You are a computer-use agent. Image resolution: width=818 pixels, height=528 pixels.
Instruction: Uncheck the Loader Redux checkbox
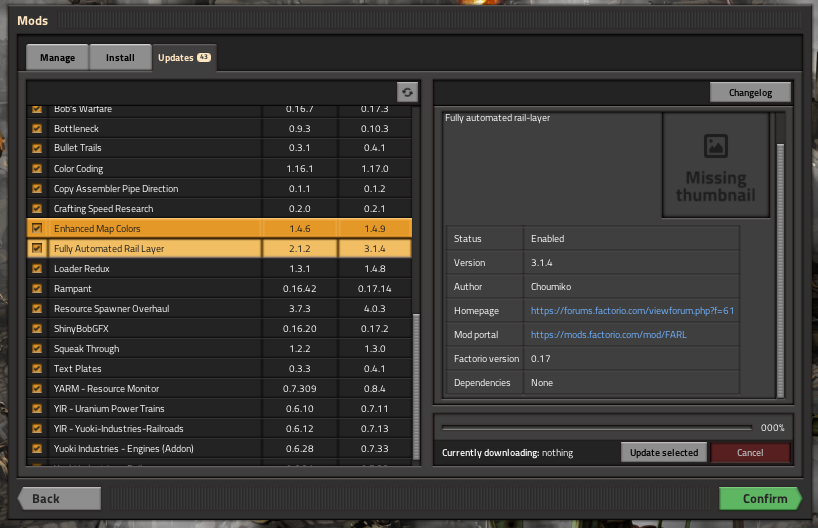(37, 268)
